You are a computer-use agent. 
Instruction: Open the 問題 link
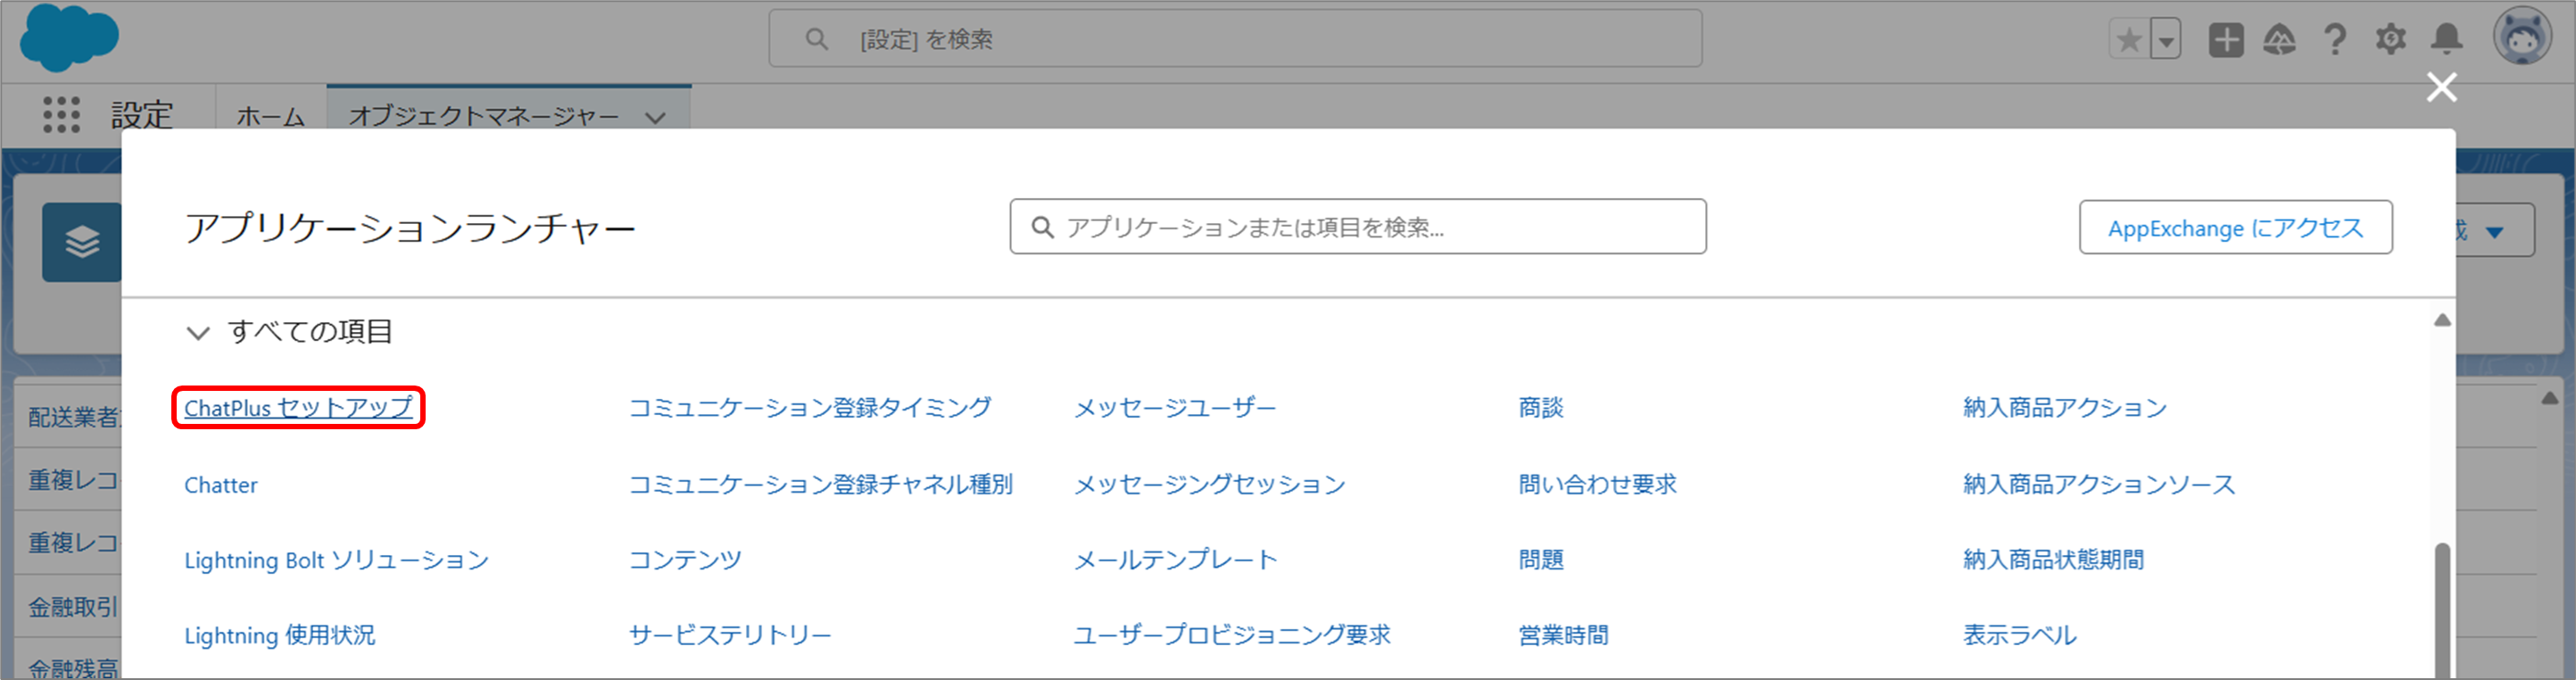tap(1541, 560)
